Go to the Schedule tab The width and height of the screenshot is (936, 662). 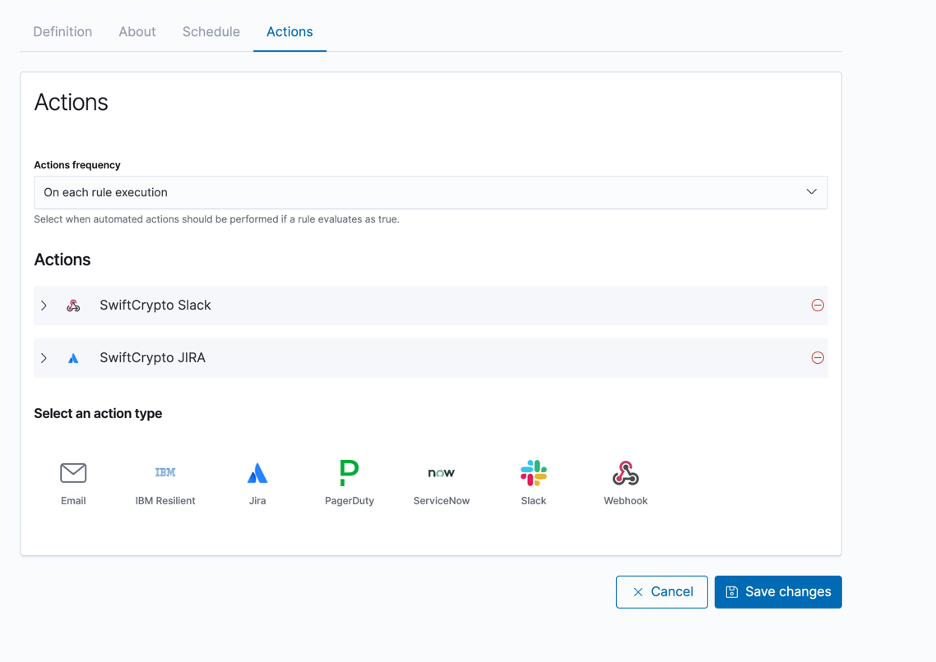[211, 32]
